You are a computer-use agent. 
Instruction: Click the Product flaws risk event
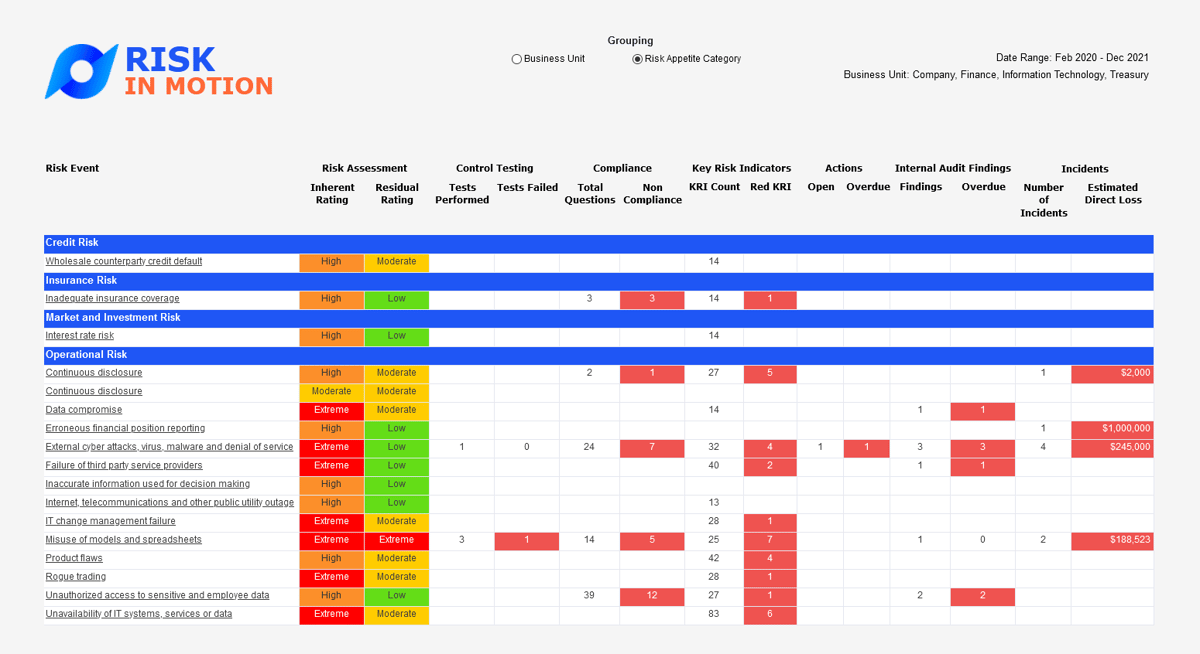74,559
